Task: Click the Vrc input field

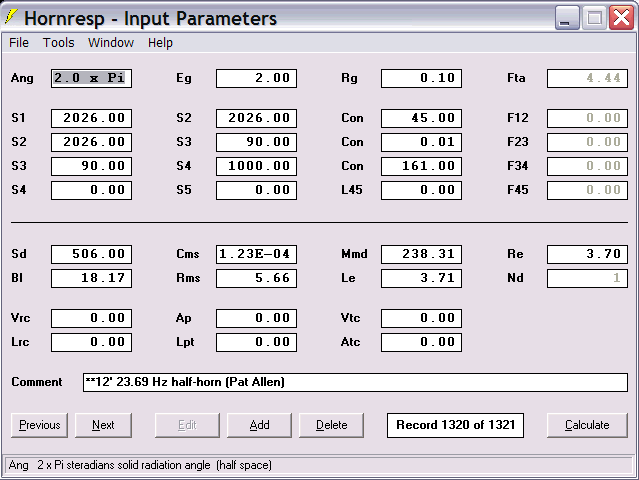Action: coord(91,318)
